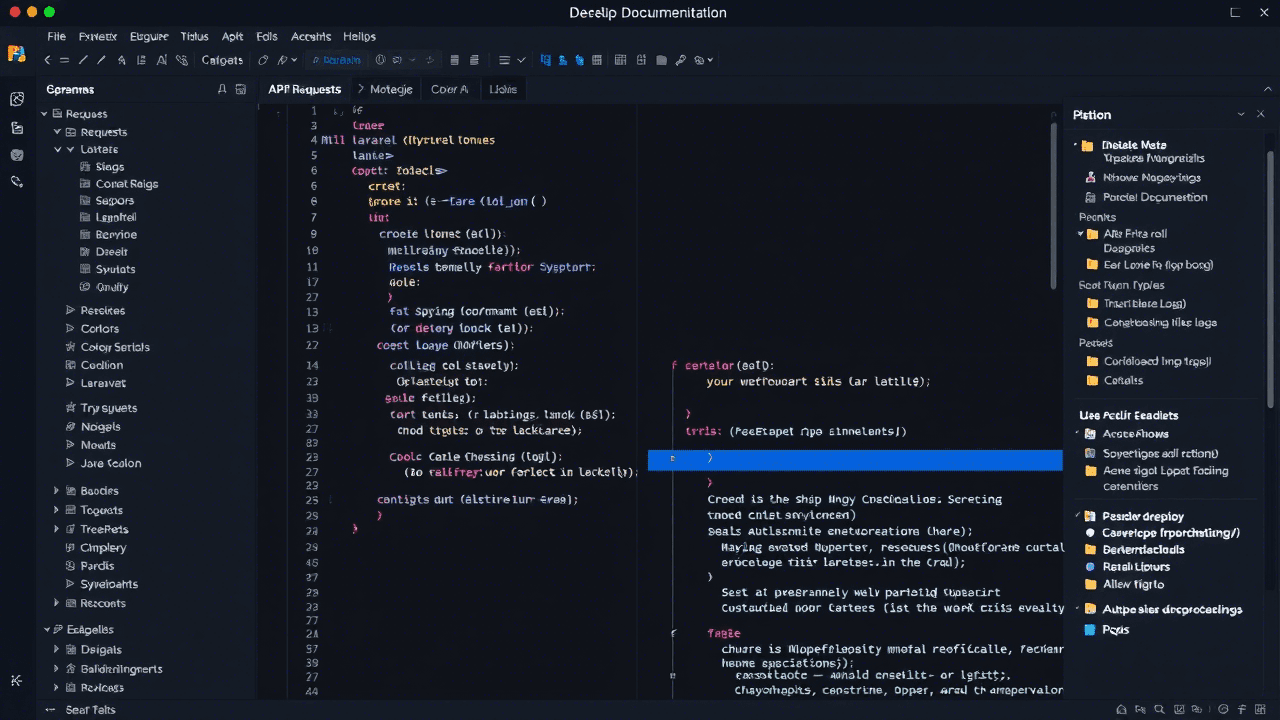Select Retali Lipturs item in right panel
Screen dimensions: 1280x720
[1136, 567]
